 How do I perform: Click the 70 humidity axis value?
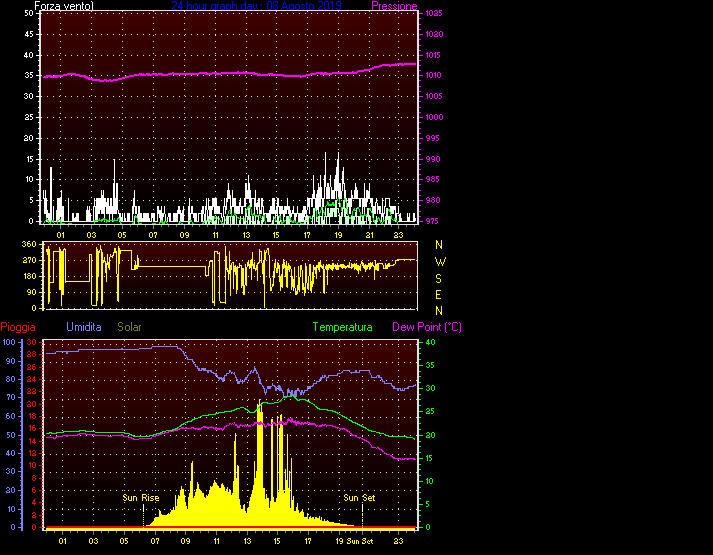[11, 398]
